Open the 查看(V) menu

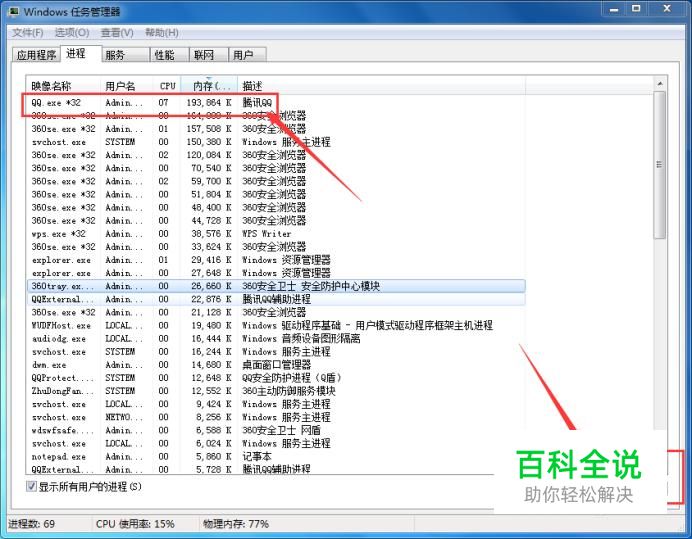(117, 33)
